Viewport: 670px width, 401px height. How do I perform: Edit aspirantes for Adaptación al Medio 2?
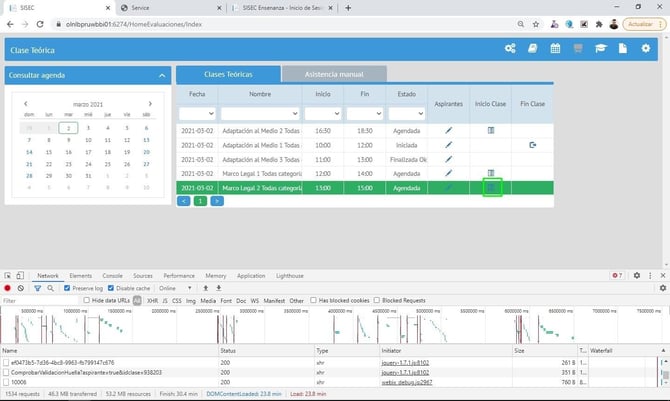click(449, 131)
